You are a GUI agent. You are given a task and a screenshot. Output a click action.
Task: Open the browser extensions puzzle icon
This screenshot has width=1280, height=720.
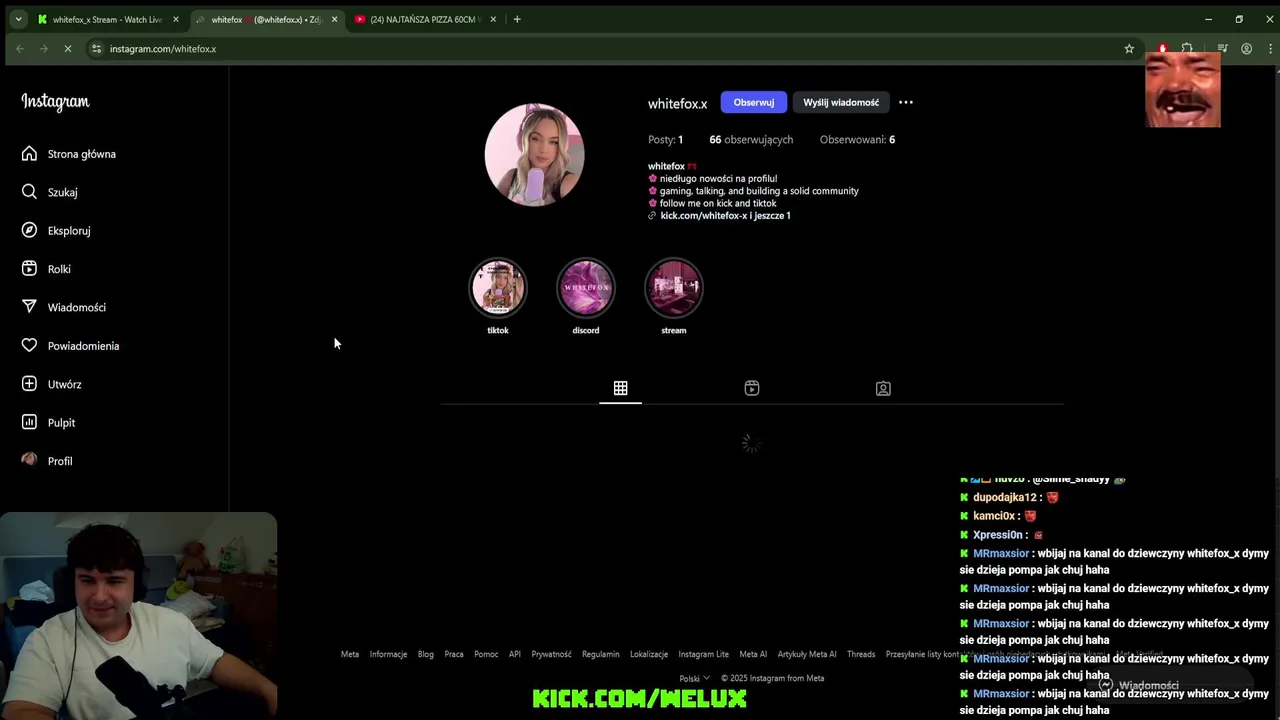(x=1187, y=48)
